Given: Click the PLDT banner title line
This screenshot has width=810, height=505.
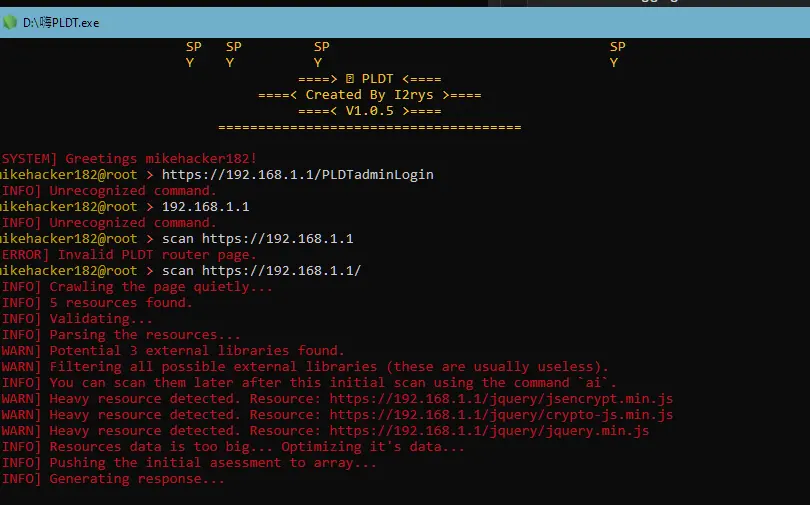Looking at the screenshot, I should [370, 79].
